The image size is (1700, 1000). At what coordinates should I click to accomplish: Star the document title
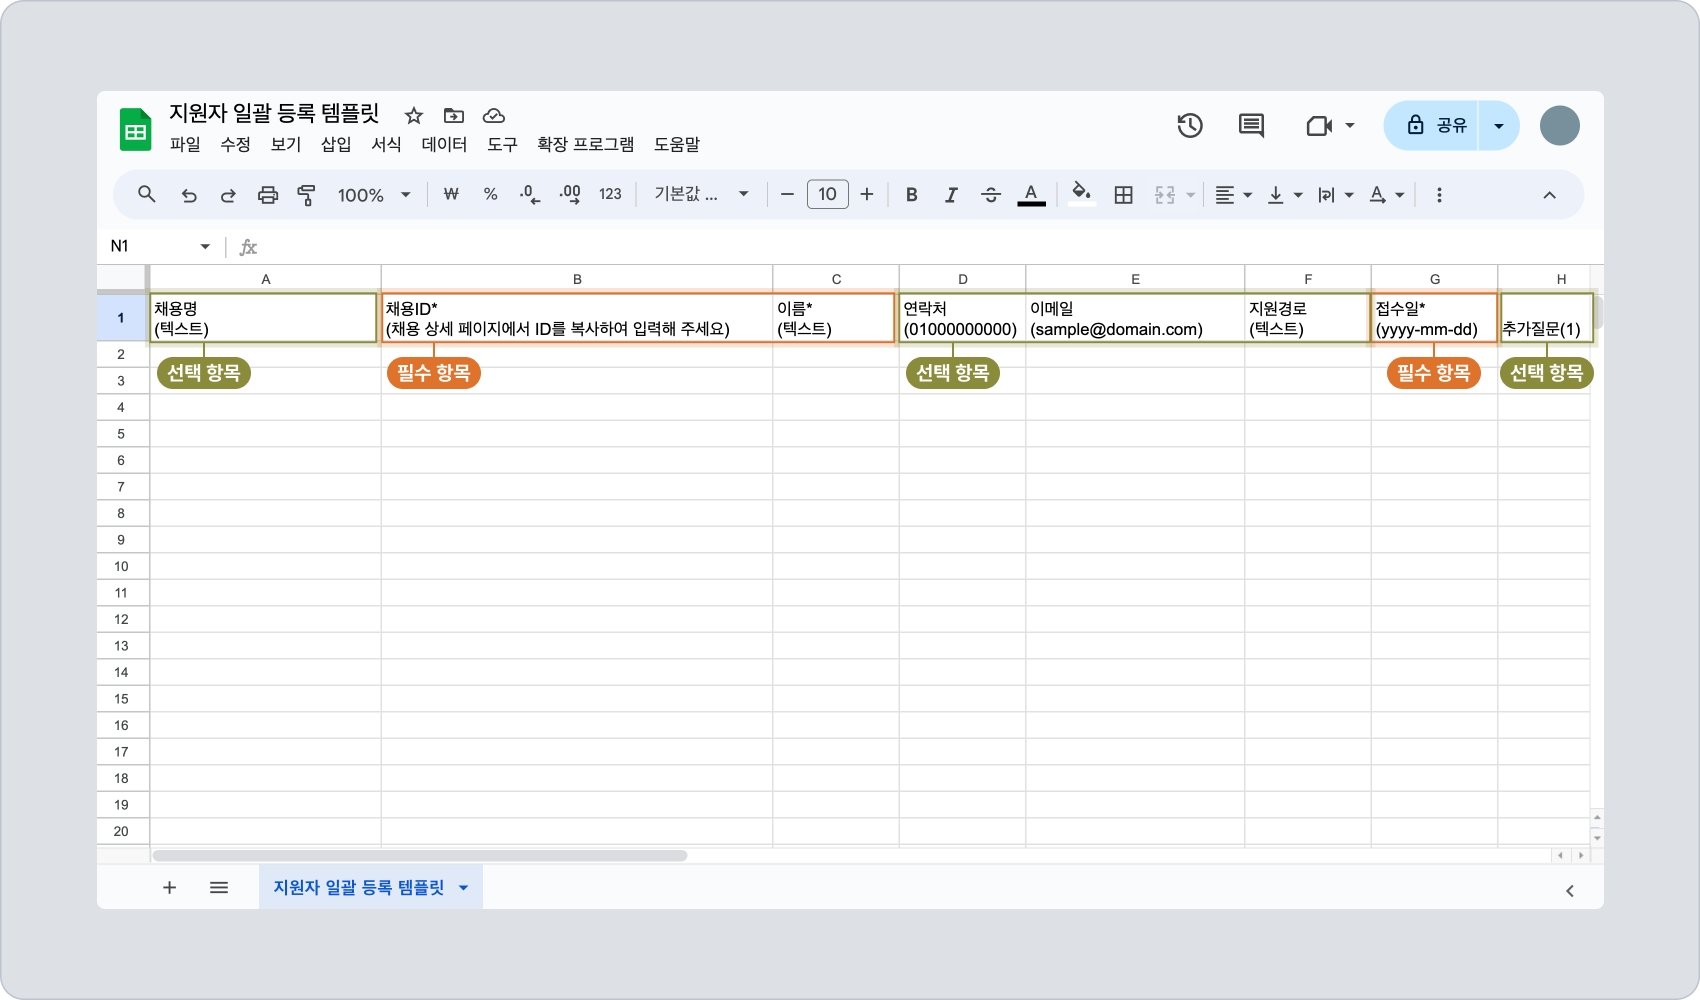tap(414, 116)
